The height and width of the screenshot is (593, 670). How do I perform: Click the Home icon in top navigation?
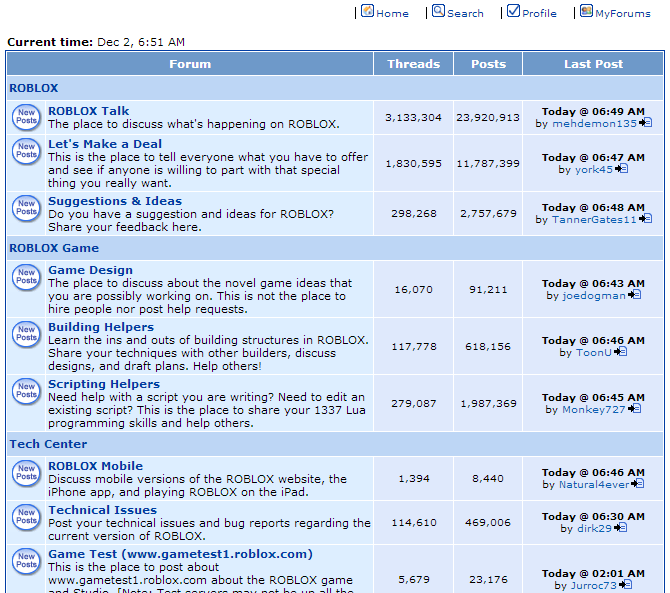[x=367, y=11]
